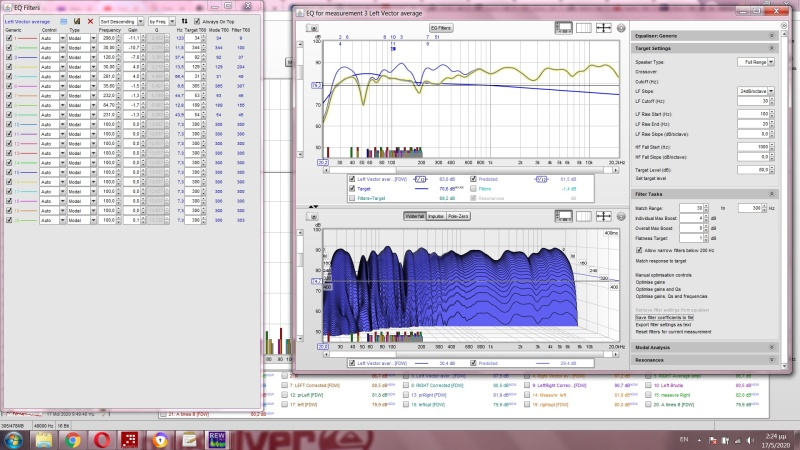
Task: Click the EQ Filters button above the graph
Action: (440, 28)
